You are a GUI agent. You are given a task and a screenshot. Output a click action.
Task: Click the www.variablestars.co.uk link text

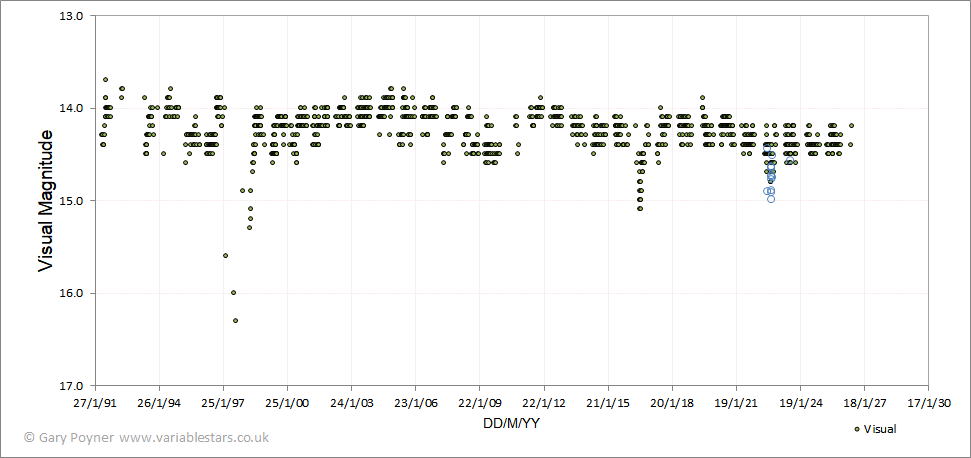(194, 438)
